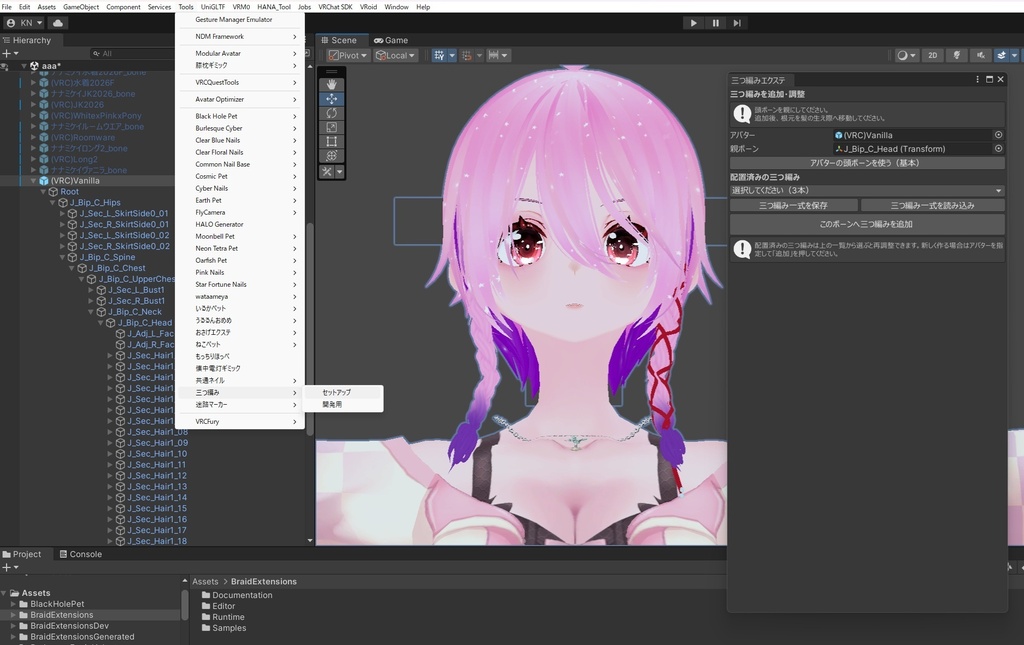The width and height of the screenshot is (1024, 645).
Task: Toggle scene audio mute icon
Action: (980, 55)
